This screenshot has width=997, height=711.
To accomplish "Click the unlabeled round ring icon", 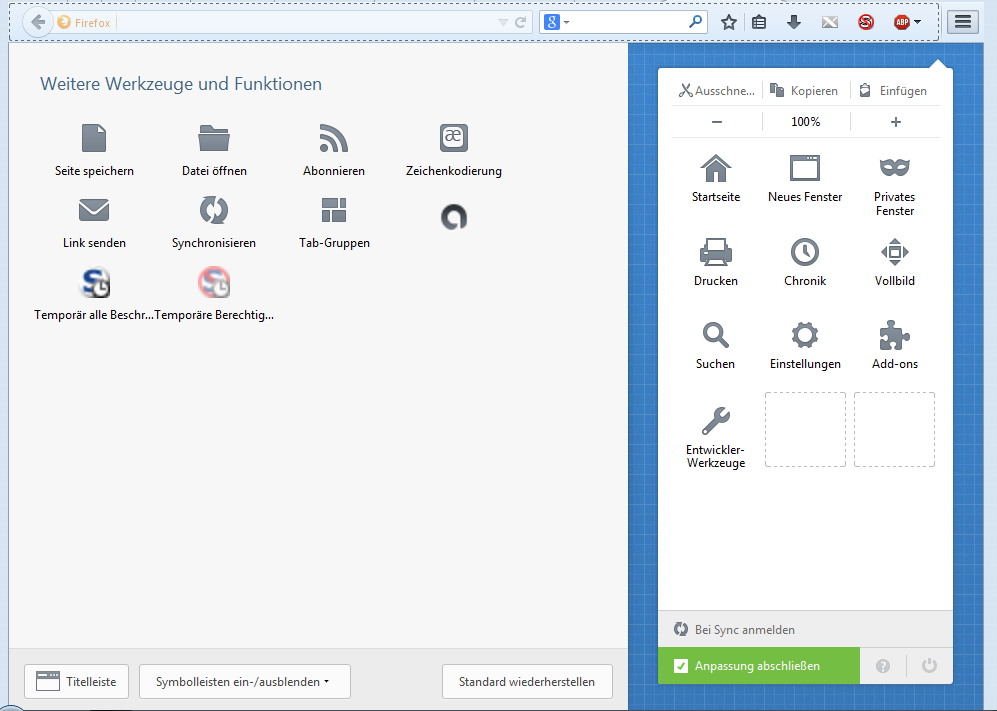I will 453,217.
